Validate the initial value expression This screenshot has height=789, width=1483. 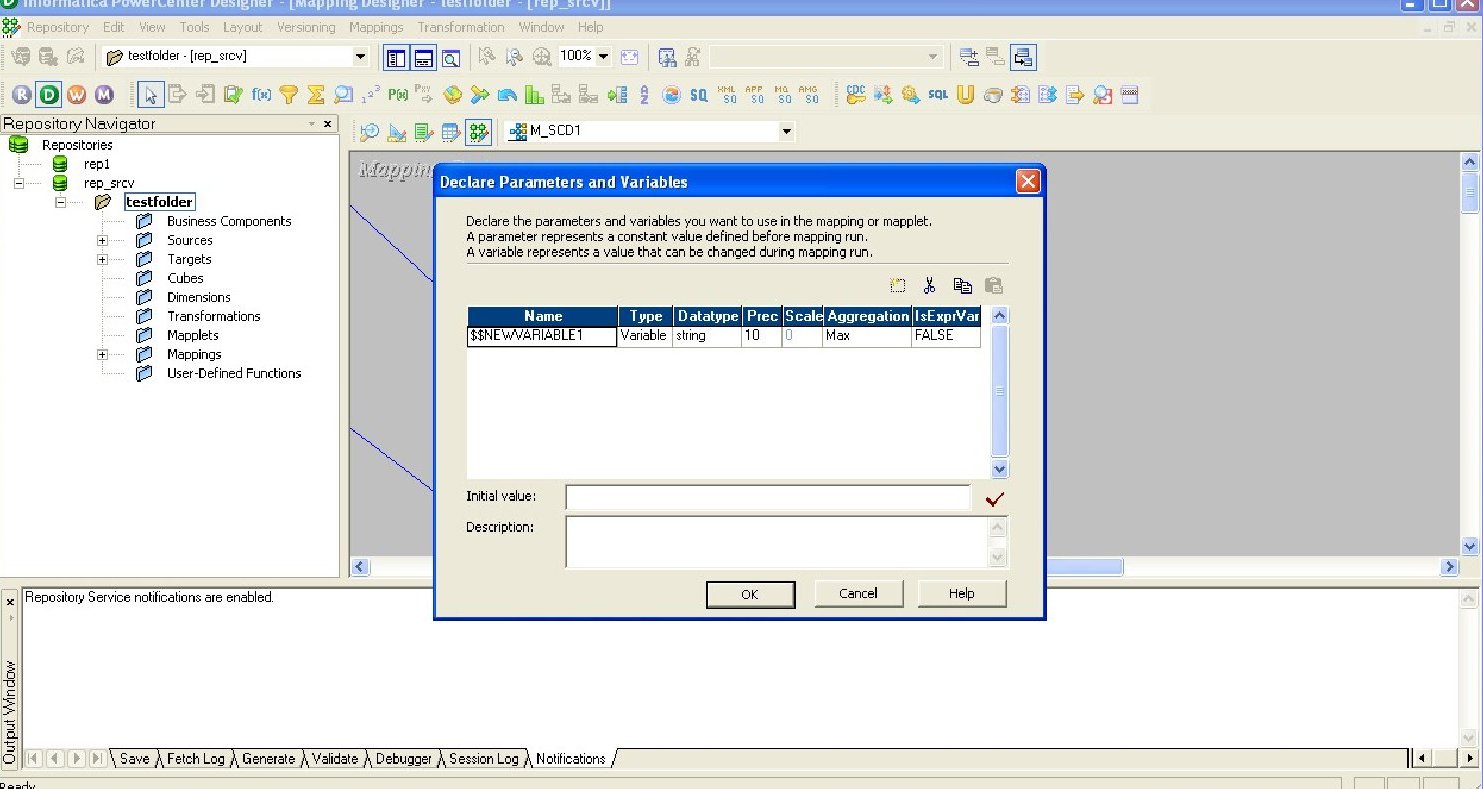click(994, 497)
